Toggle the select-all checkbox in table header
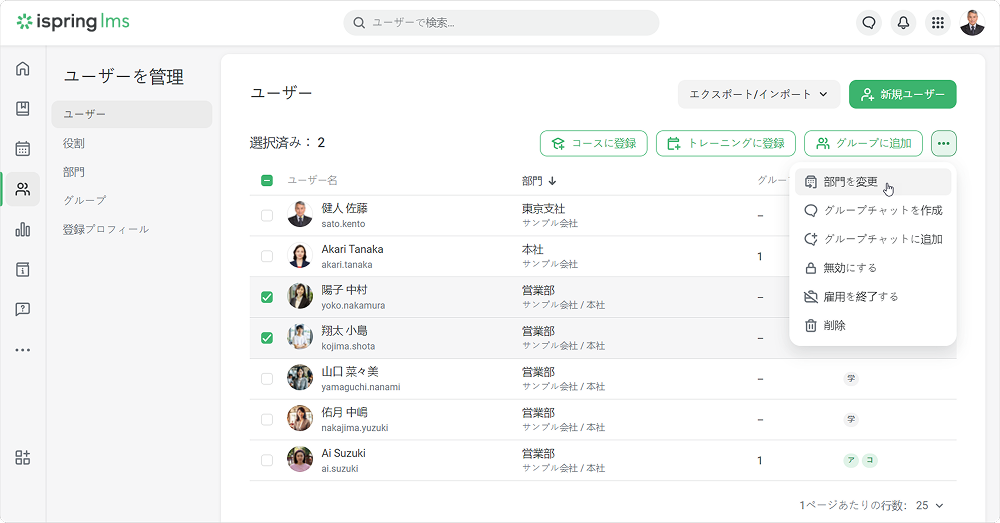The width and height of the screenshot is (1000, 523). (267, 181)
